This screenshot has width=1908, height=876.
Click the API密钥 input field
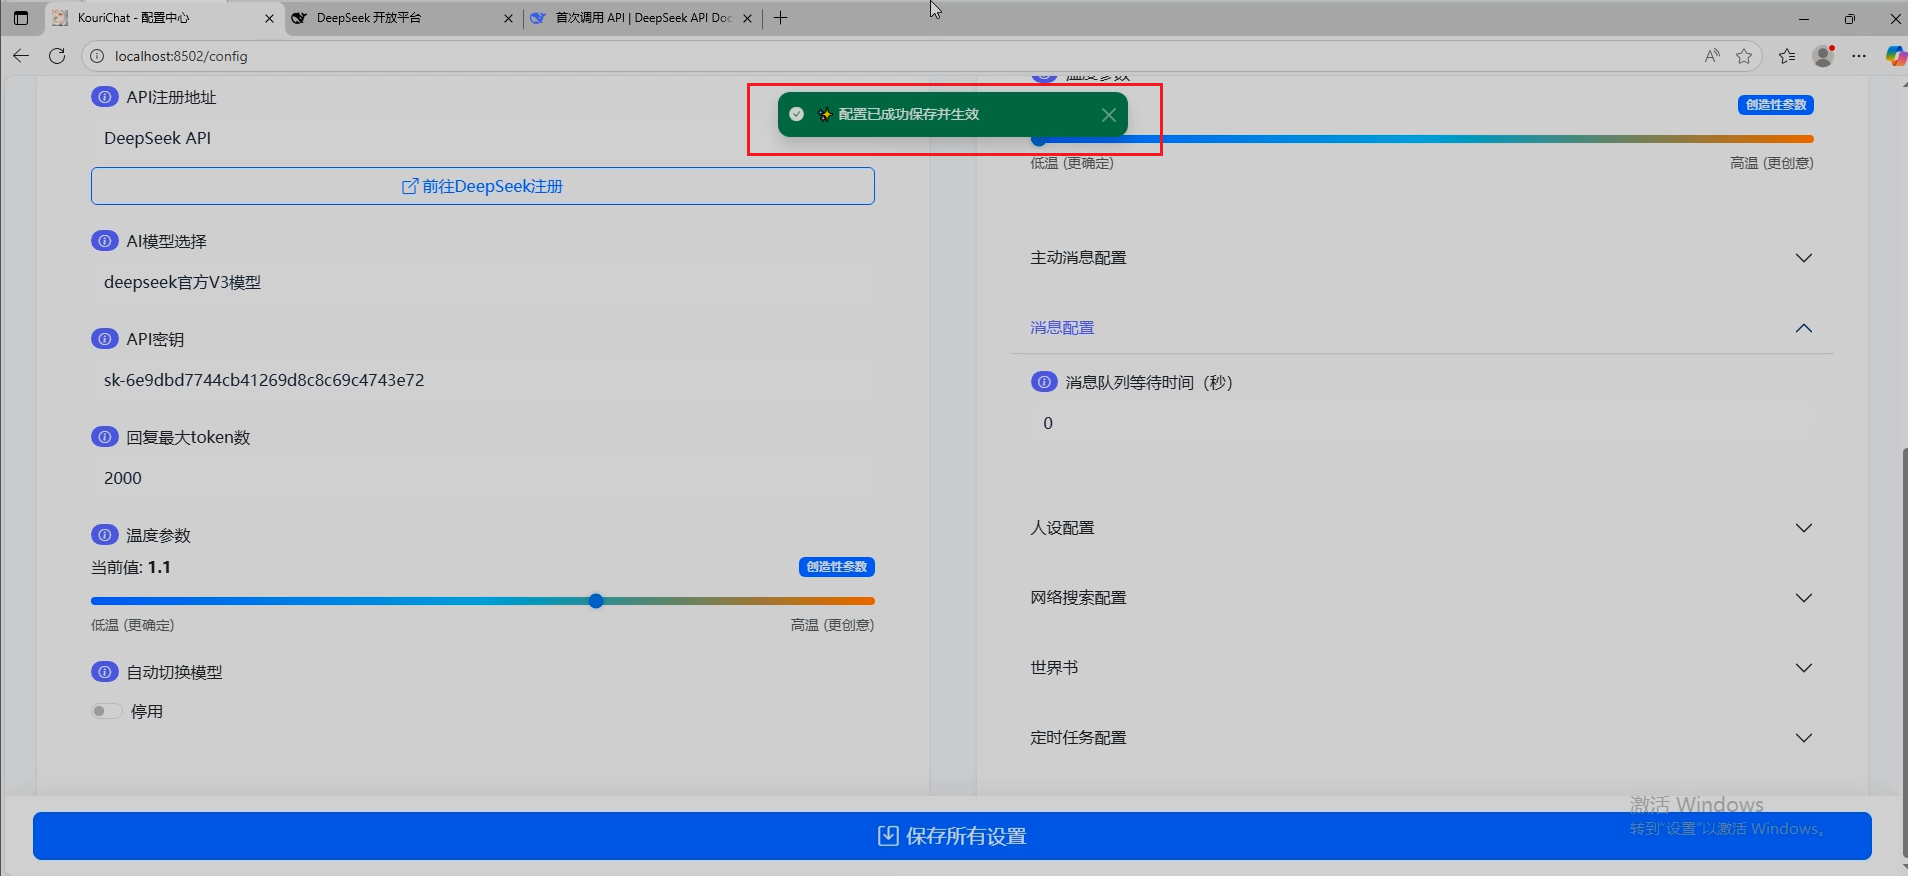tap(482, 380)
